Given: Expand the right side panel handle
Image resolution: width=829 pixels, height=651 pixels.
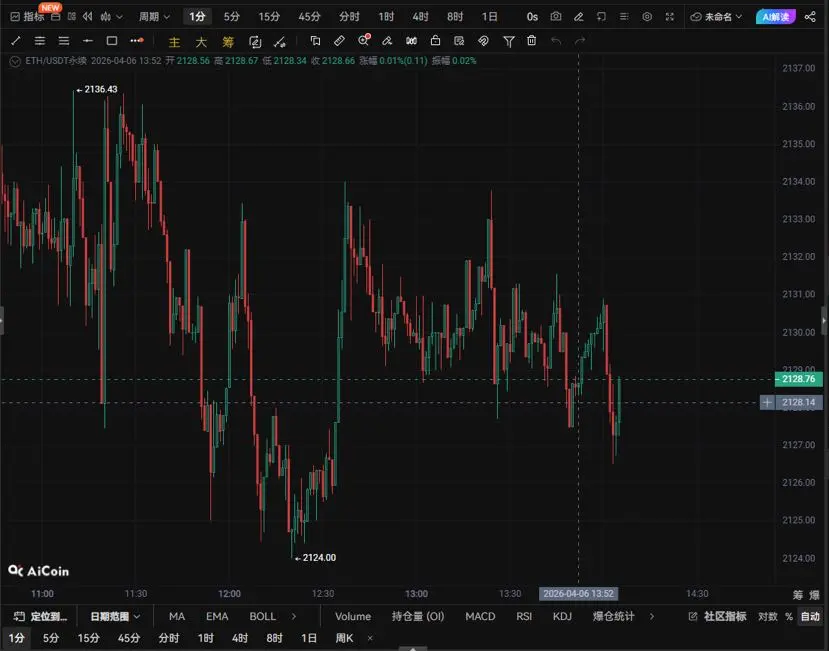Looking at the screenshot, I should coord(824,320).
